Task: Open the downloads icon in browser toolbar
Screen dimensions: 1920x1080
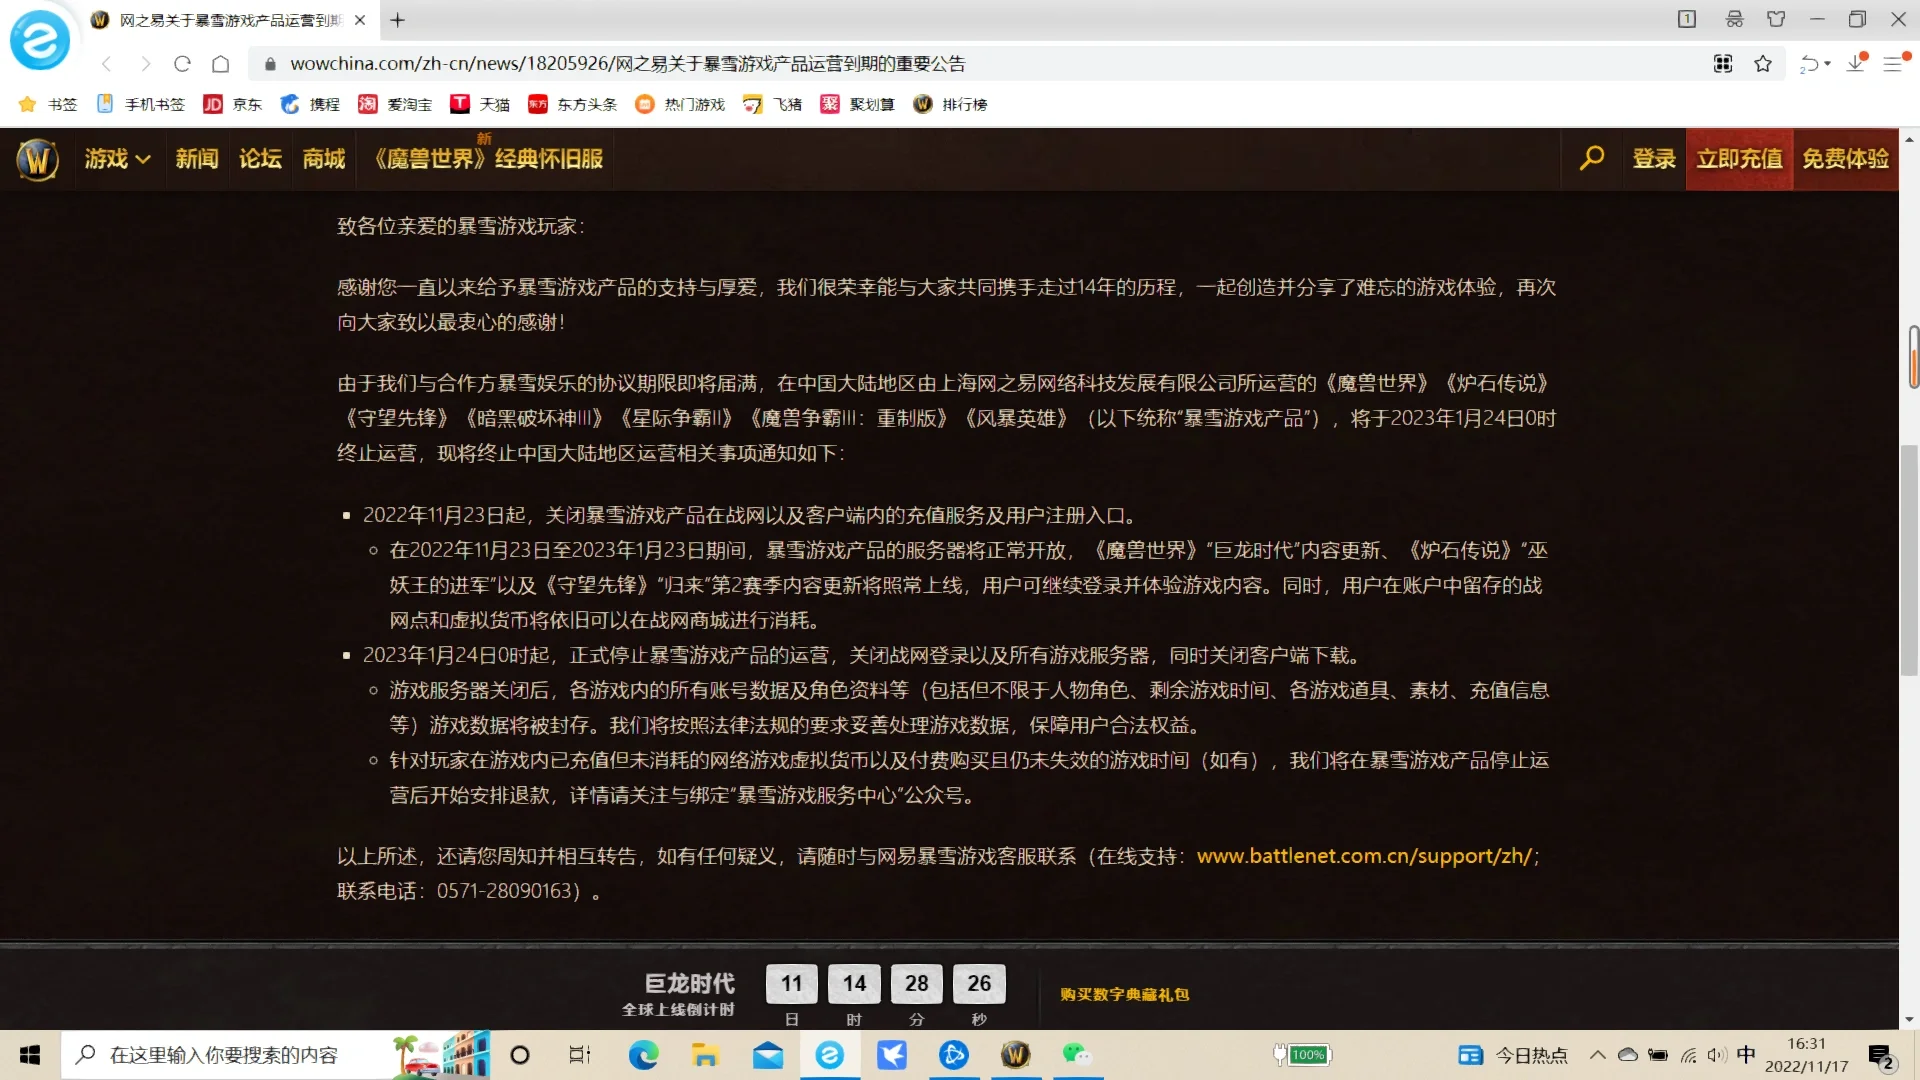Action: click(1856, 63)
